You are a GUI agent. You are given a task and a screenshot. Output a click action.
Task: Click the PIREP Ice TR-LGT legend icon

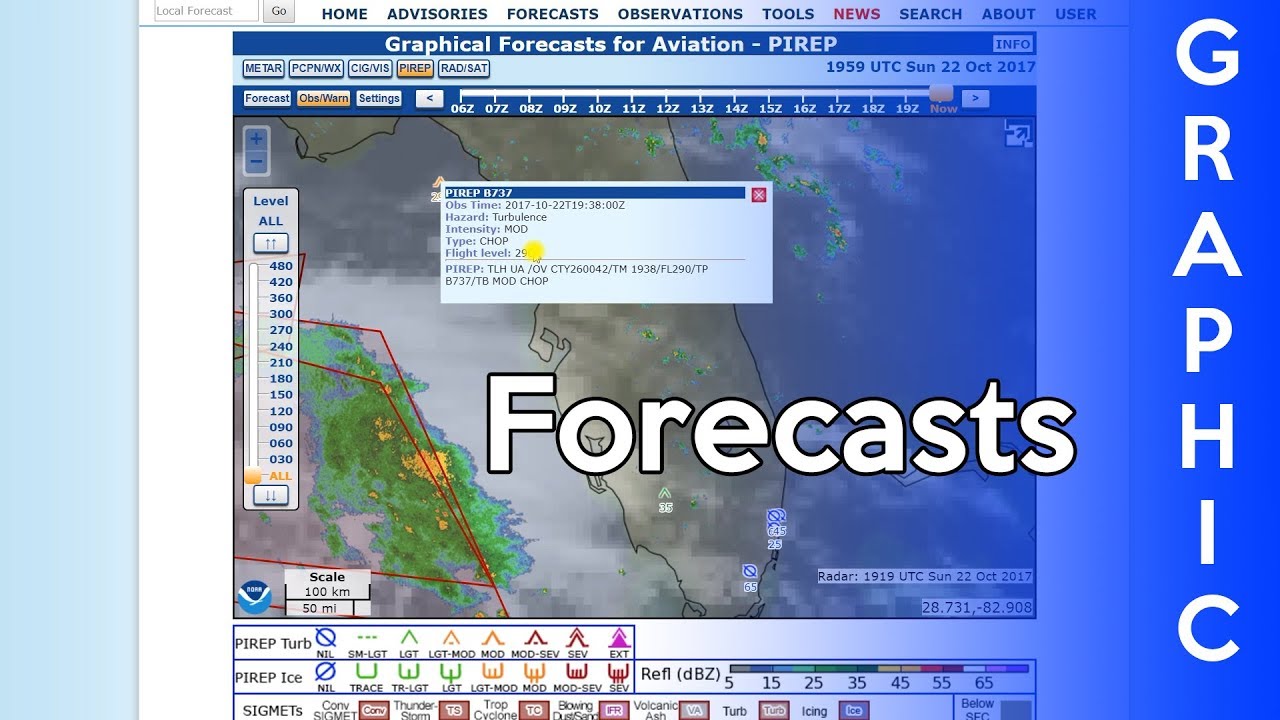tap(408, 672)
